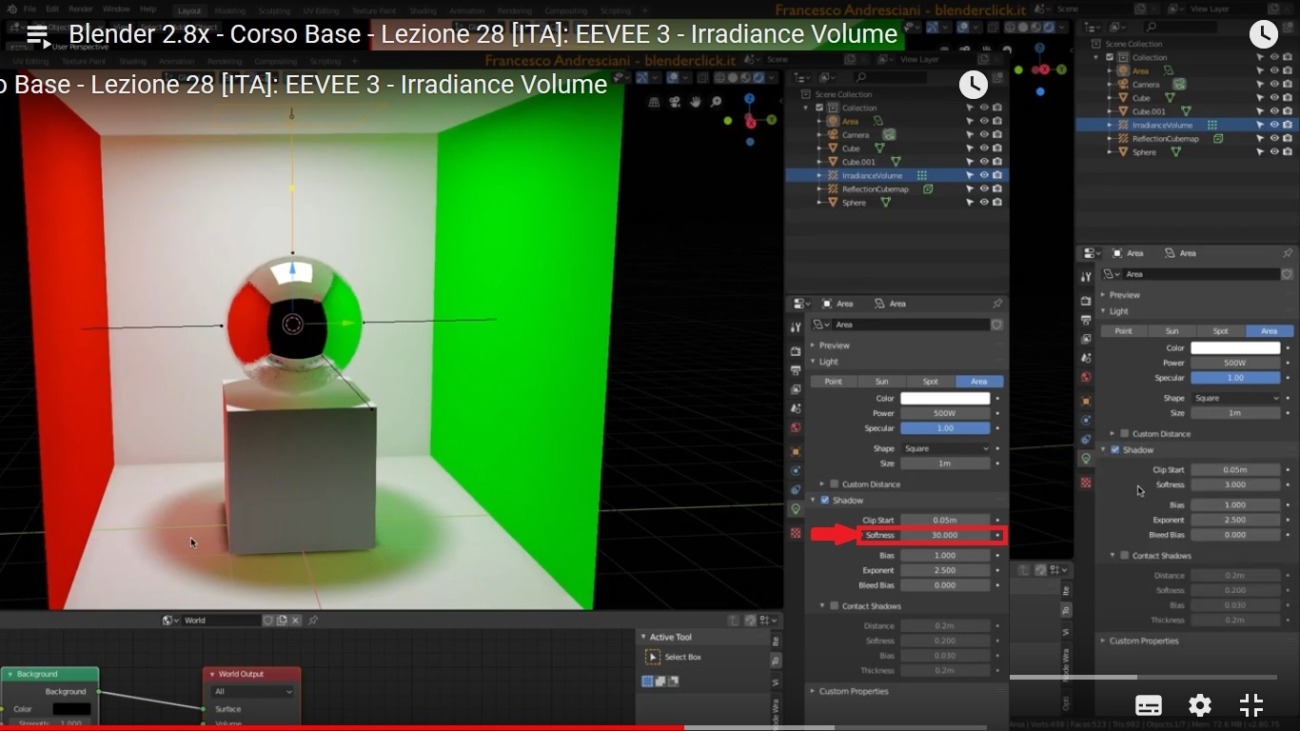Screen dimensions: 1300x731
Task: Seek on the red YouTube progress bar
Action: [342, 727]
